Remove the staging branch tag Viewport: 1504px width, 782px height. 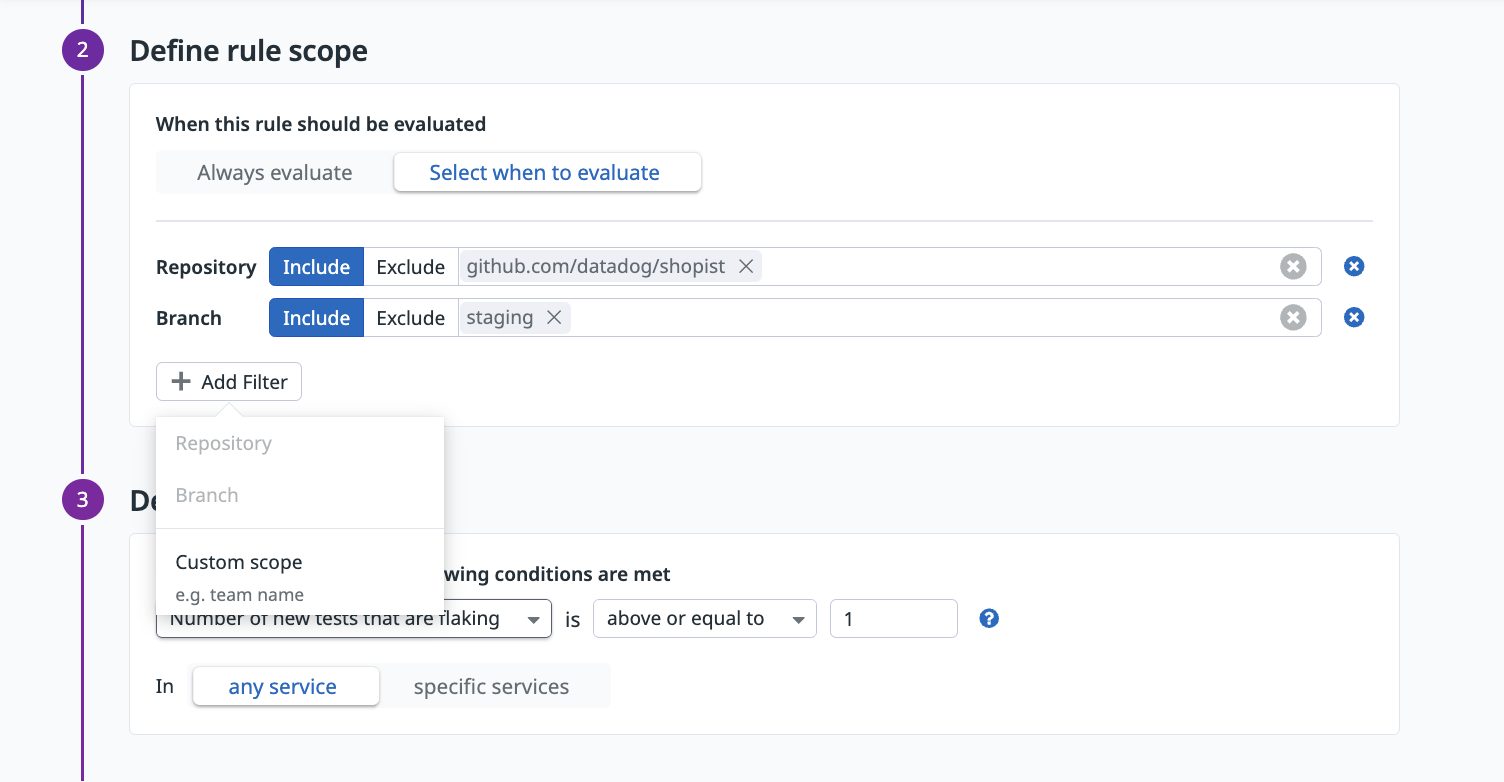click(554, 318)
